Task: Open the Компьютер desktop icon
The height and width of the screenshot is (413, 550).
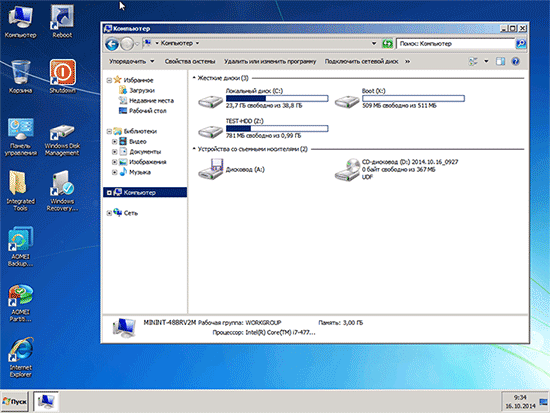Action: click(20, 22)
